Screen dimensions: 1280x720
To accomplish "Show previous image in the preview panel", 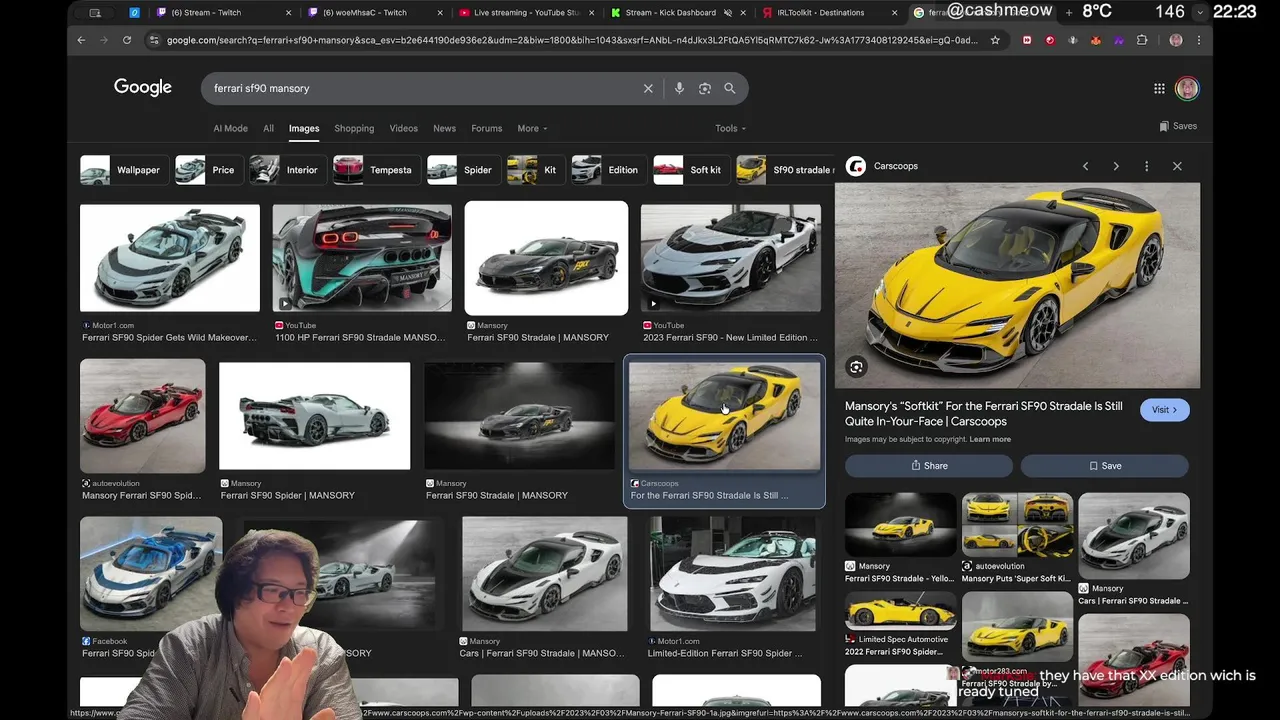I will click(1085, 166).
